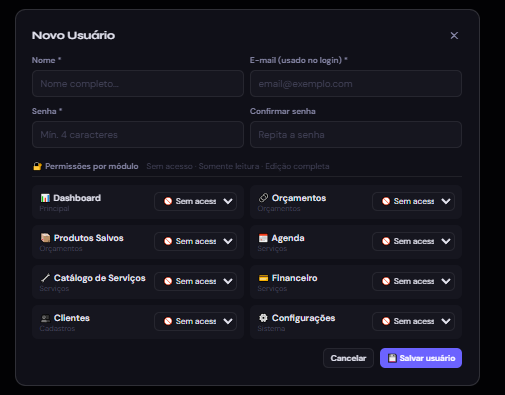
Task: Click the Financeiro module name
Action: [x=294, y=278]
